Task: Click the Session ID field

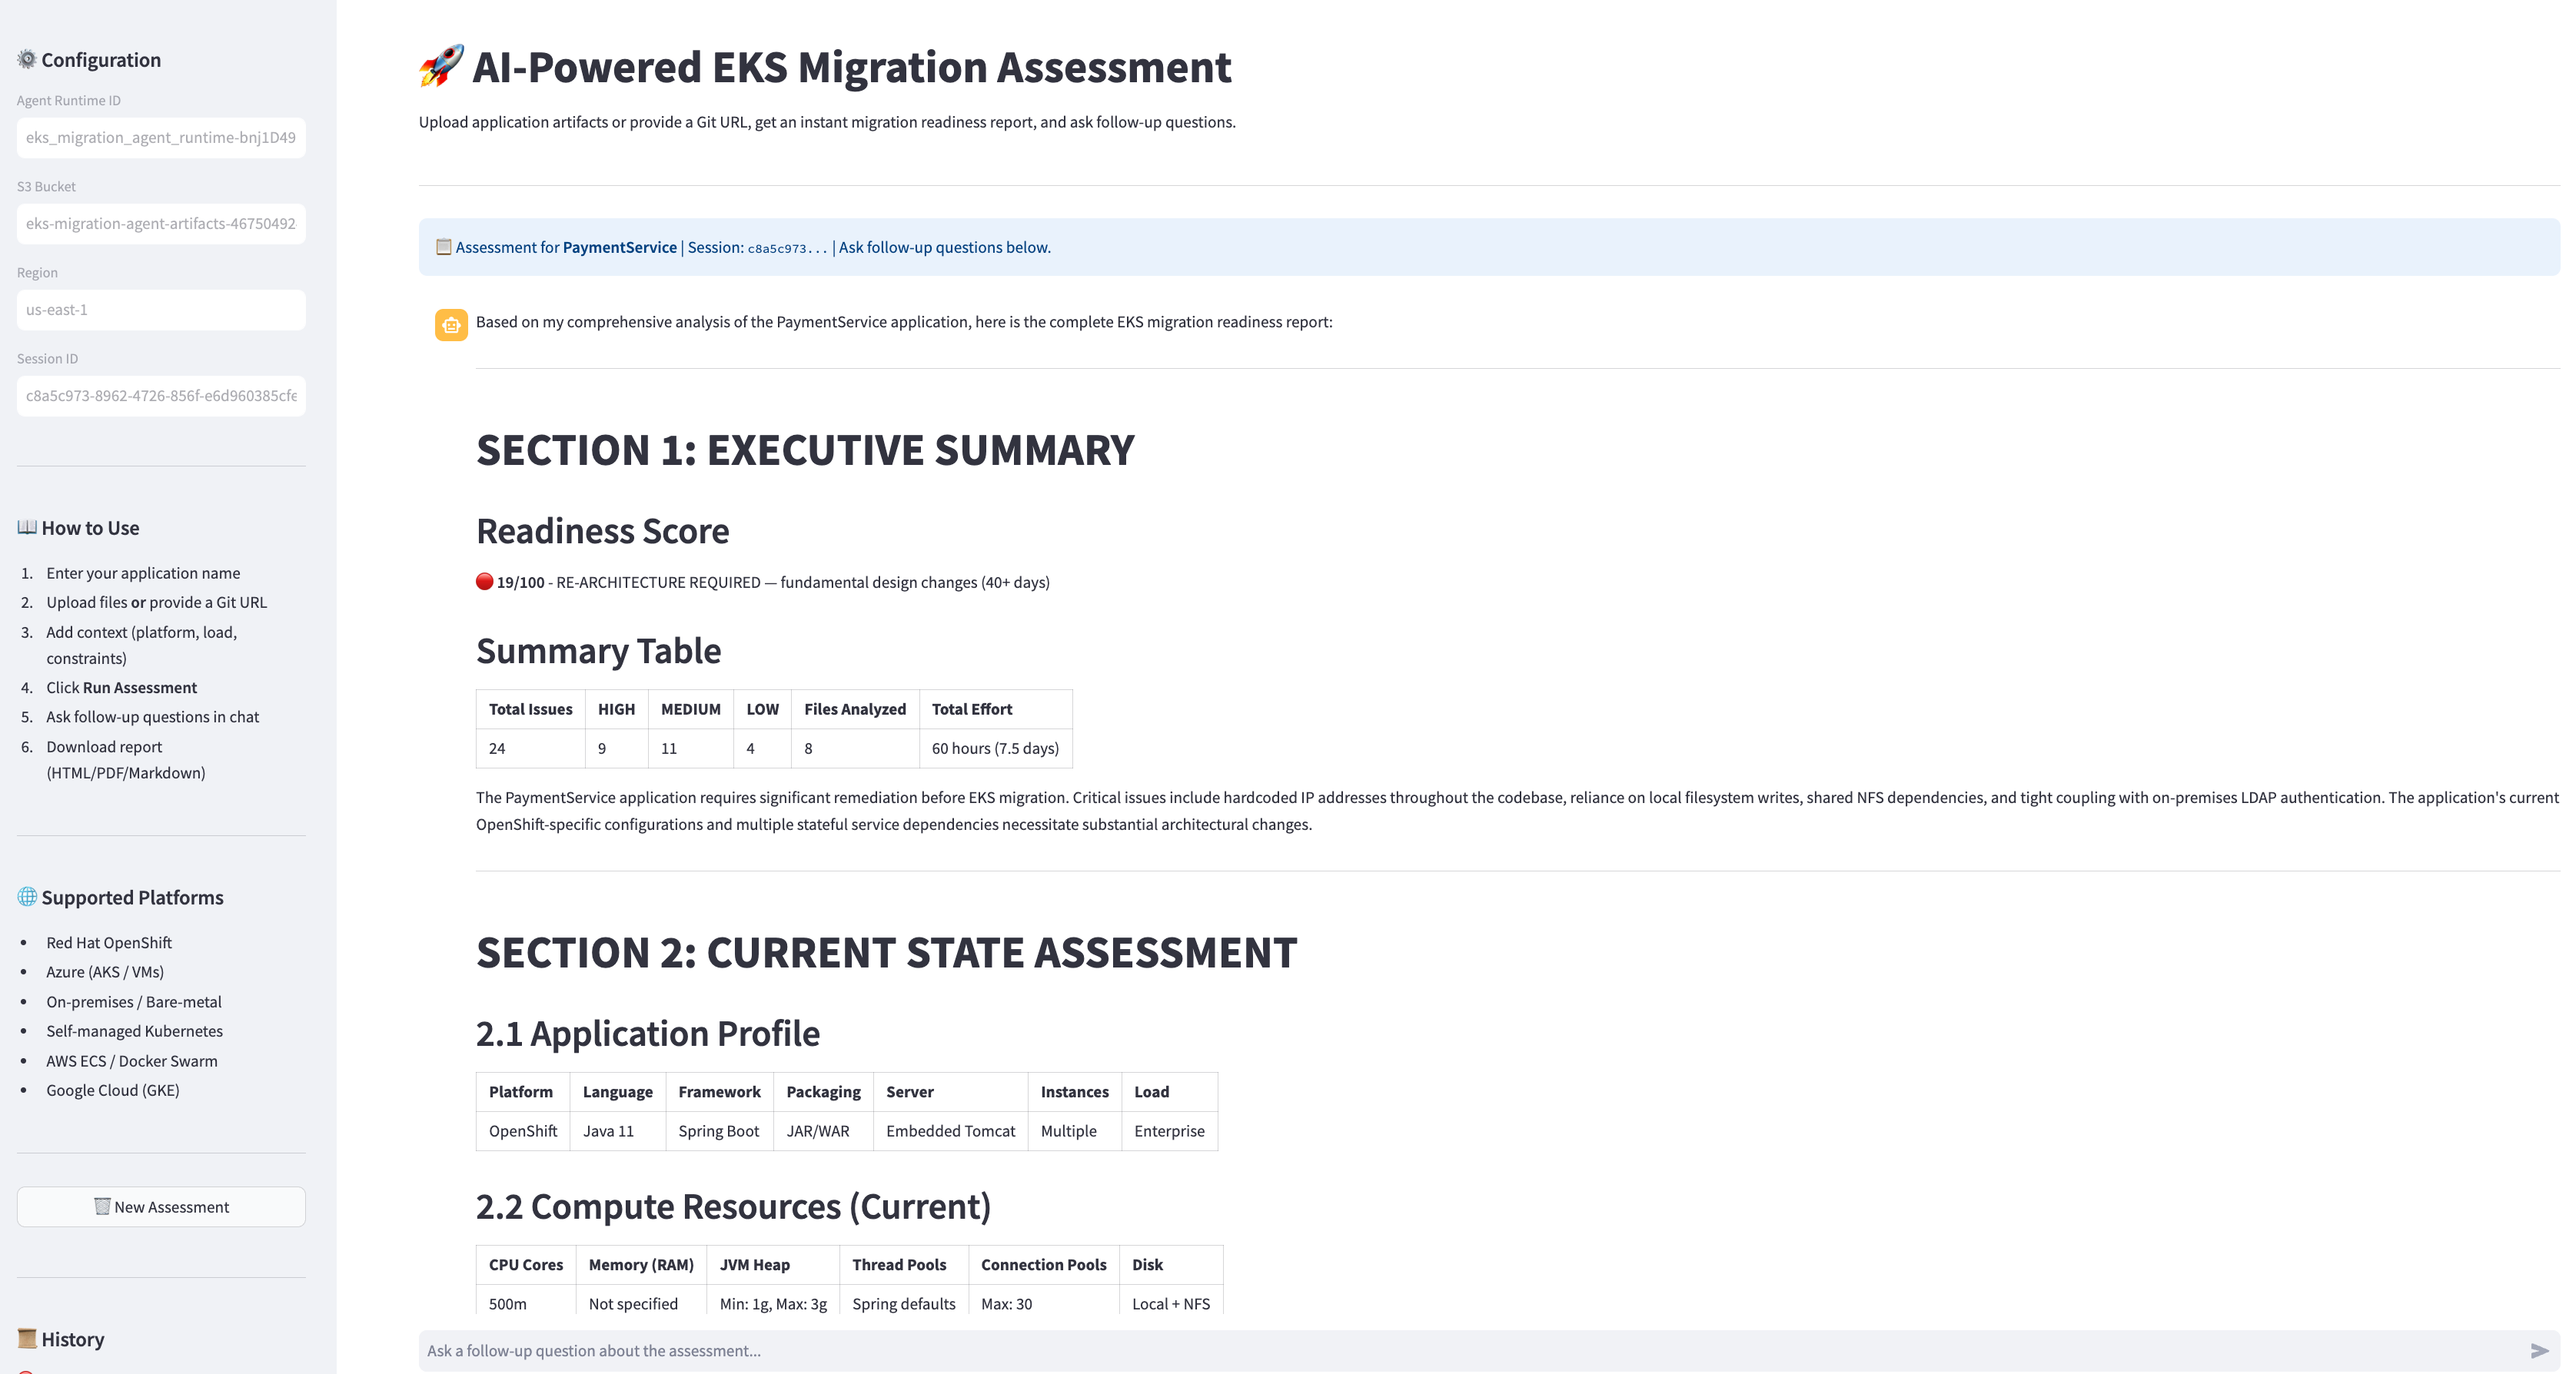Action: pyautogui.click(x=161, y=396)
